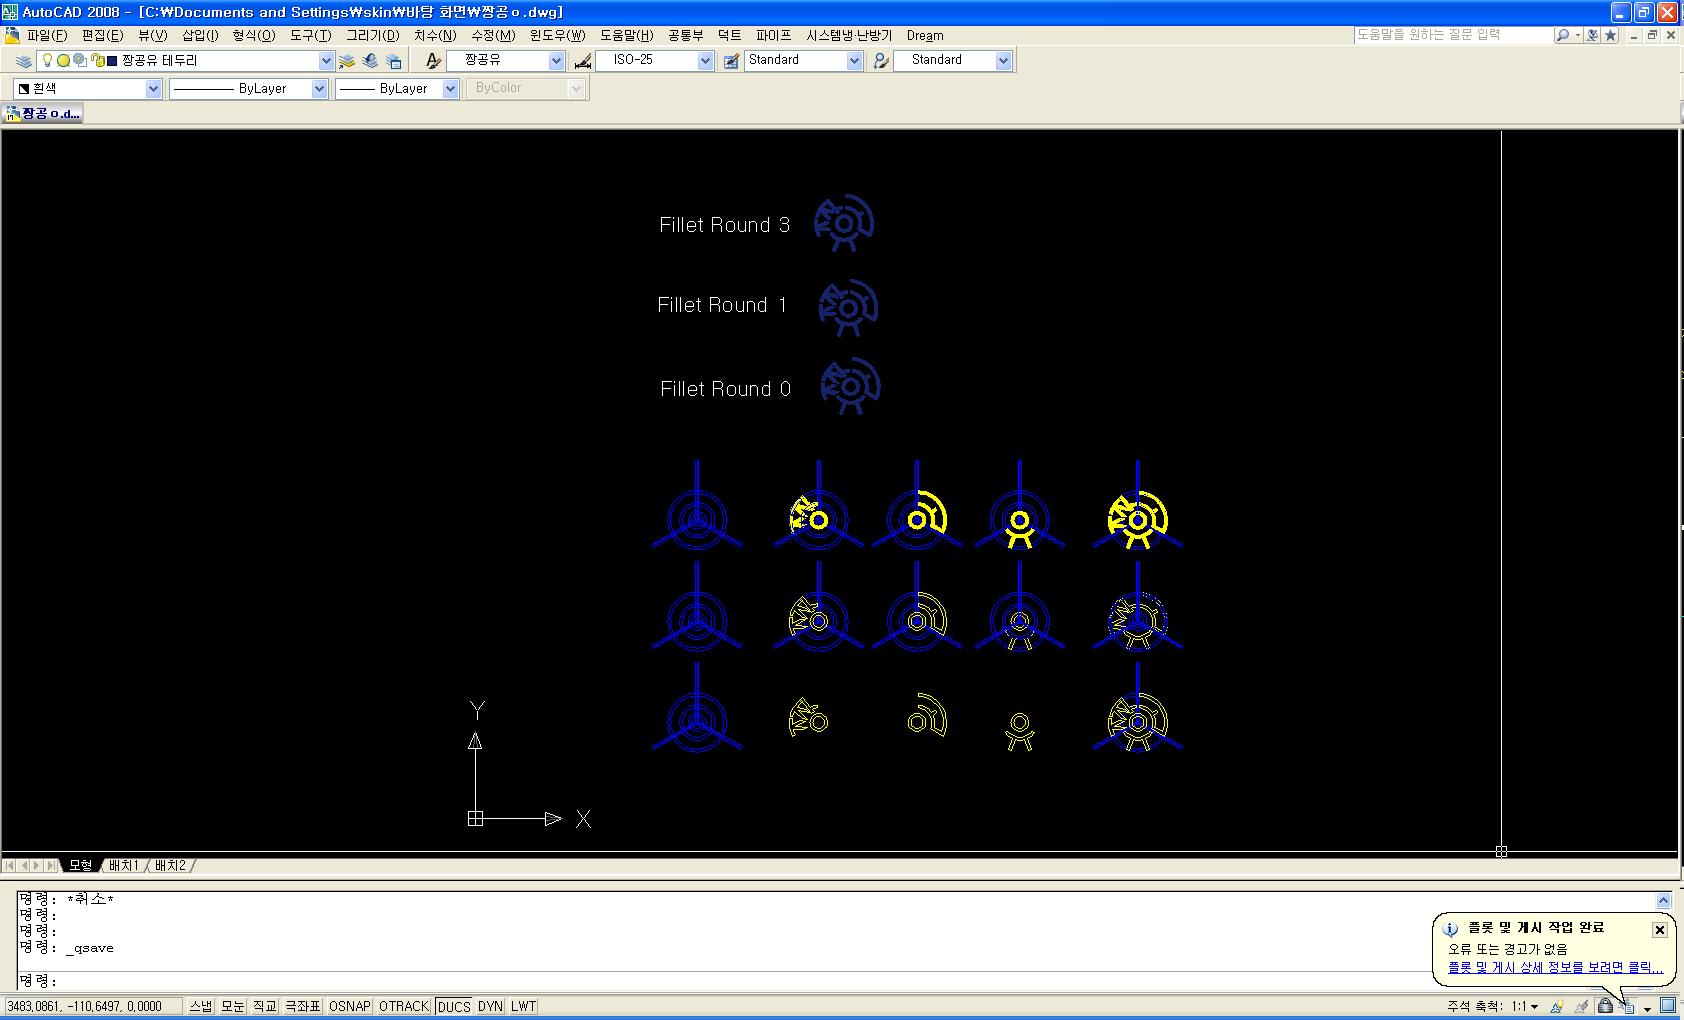
Task: Open the Multileader Style manager icon
Action: click(880, 61)
